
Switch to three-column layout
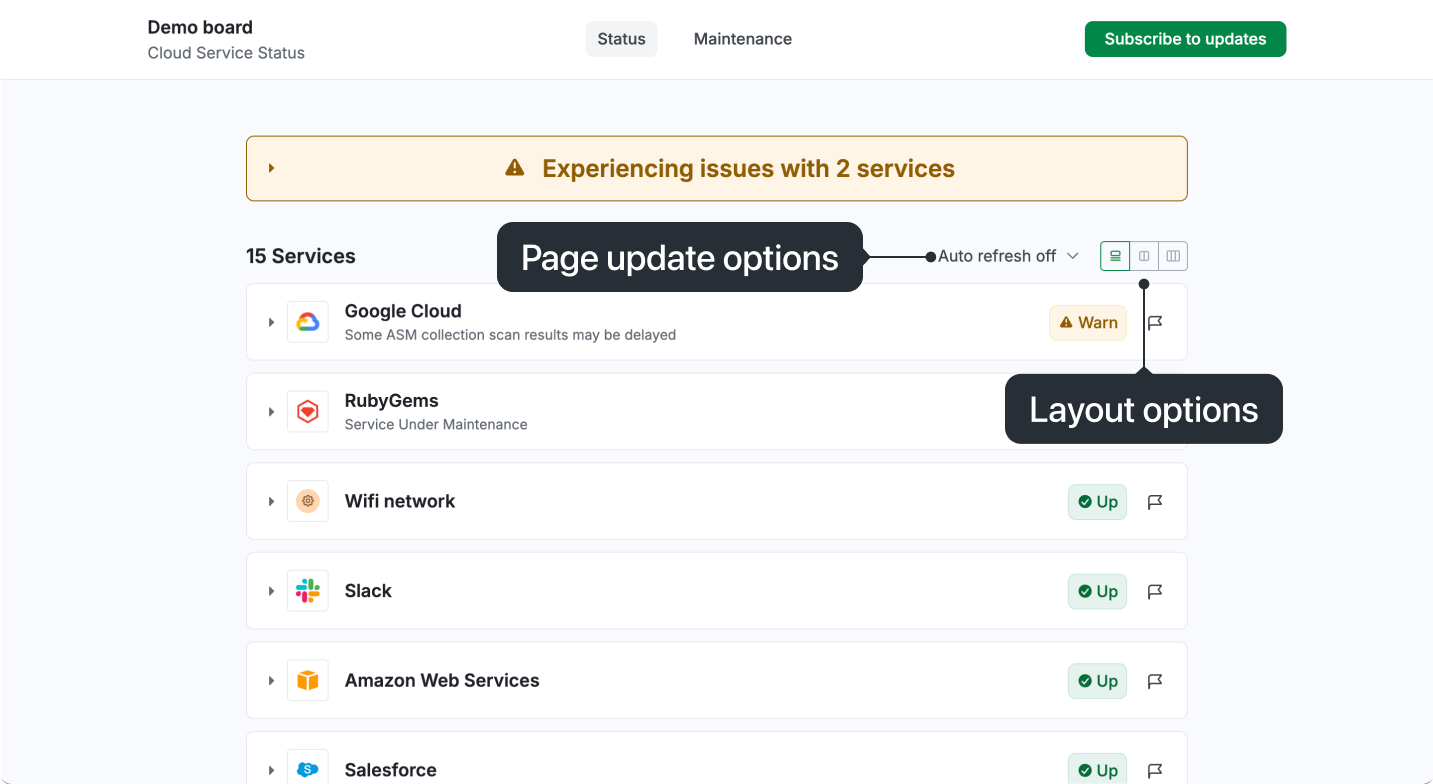click(x=1173, y=256)
